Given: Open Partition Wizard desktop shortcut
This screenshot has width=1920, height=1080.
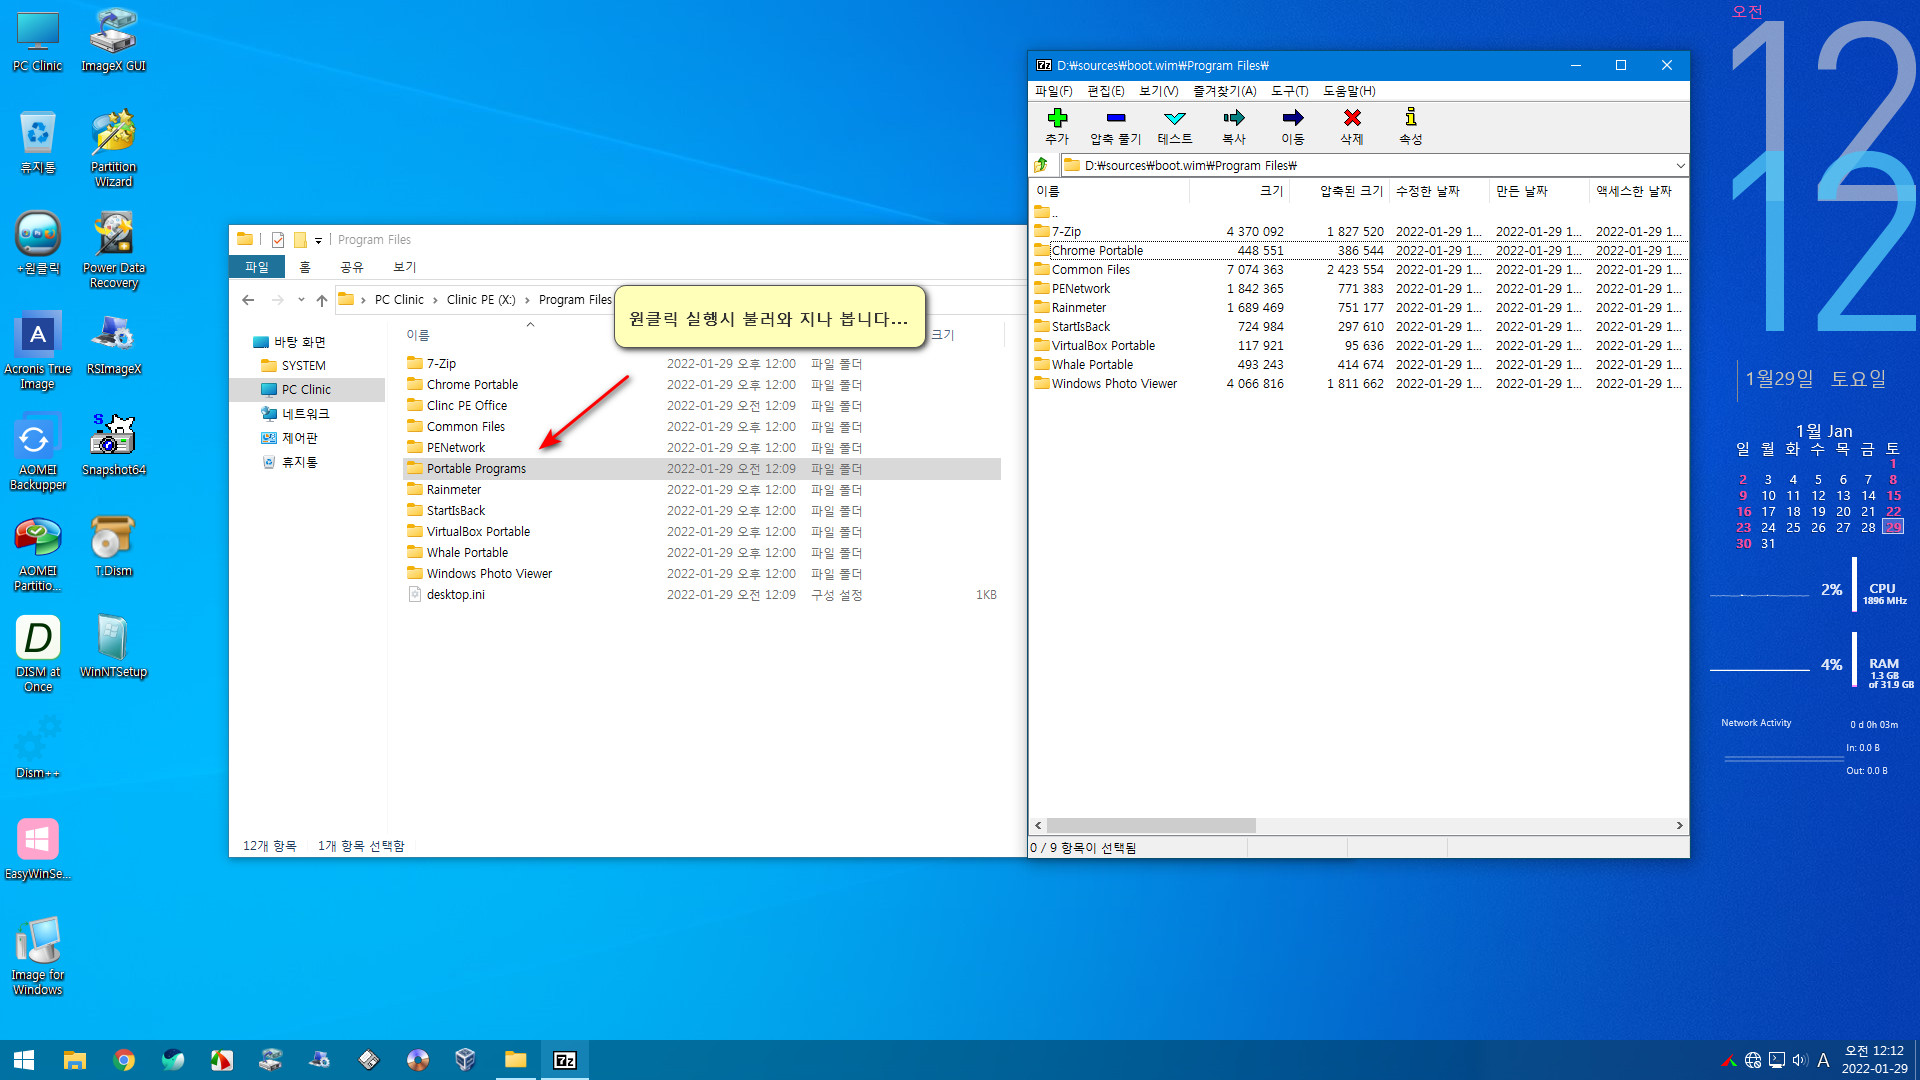Looking at the screenshot, I should point(113,148).
